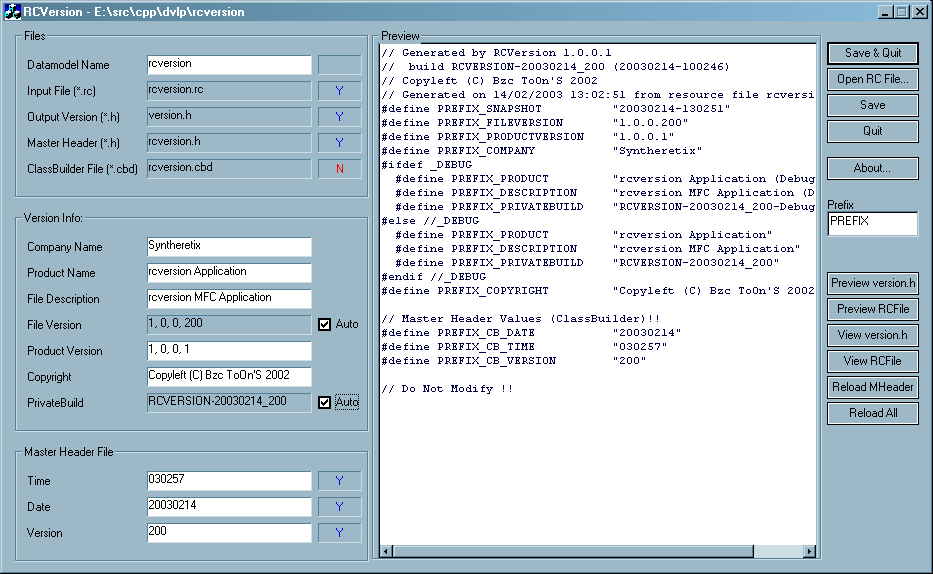The width and height of the screenshot is (933, 574).
Task: Click the PREFIX_PRODUCTVERSION define line
Action: coord(528,137)
